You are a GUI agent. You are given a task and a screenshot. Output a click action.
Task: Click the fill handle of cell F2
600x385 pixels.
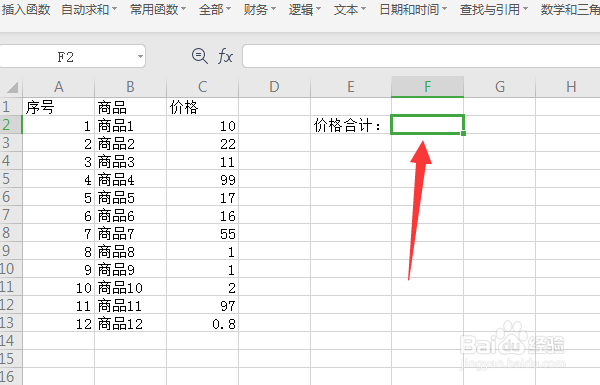[x=464, y=134]
